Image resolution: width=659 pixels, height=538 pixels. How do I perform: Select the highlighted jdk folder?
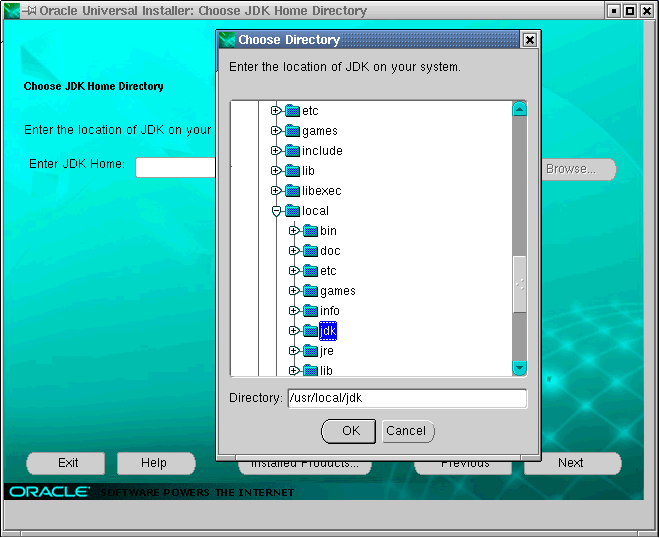[x=328, y=331]
